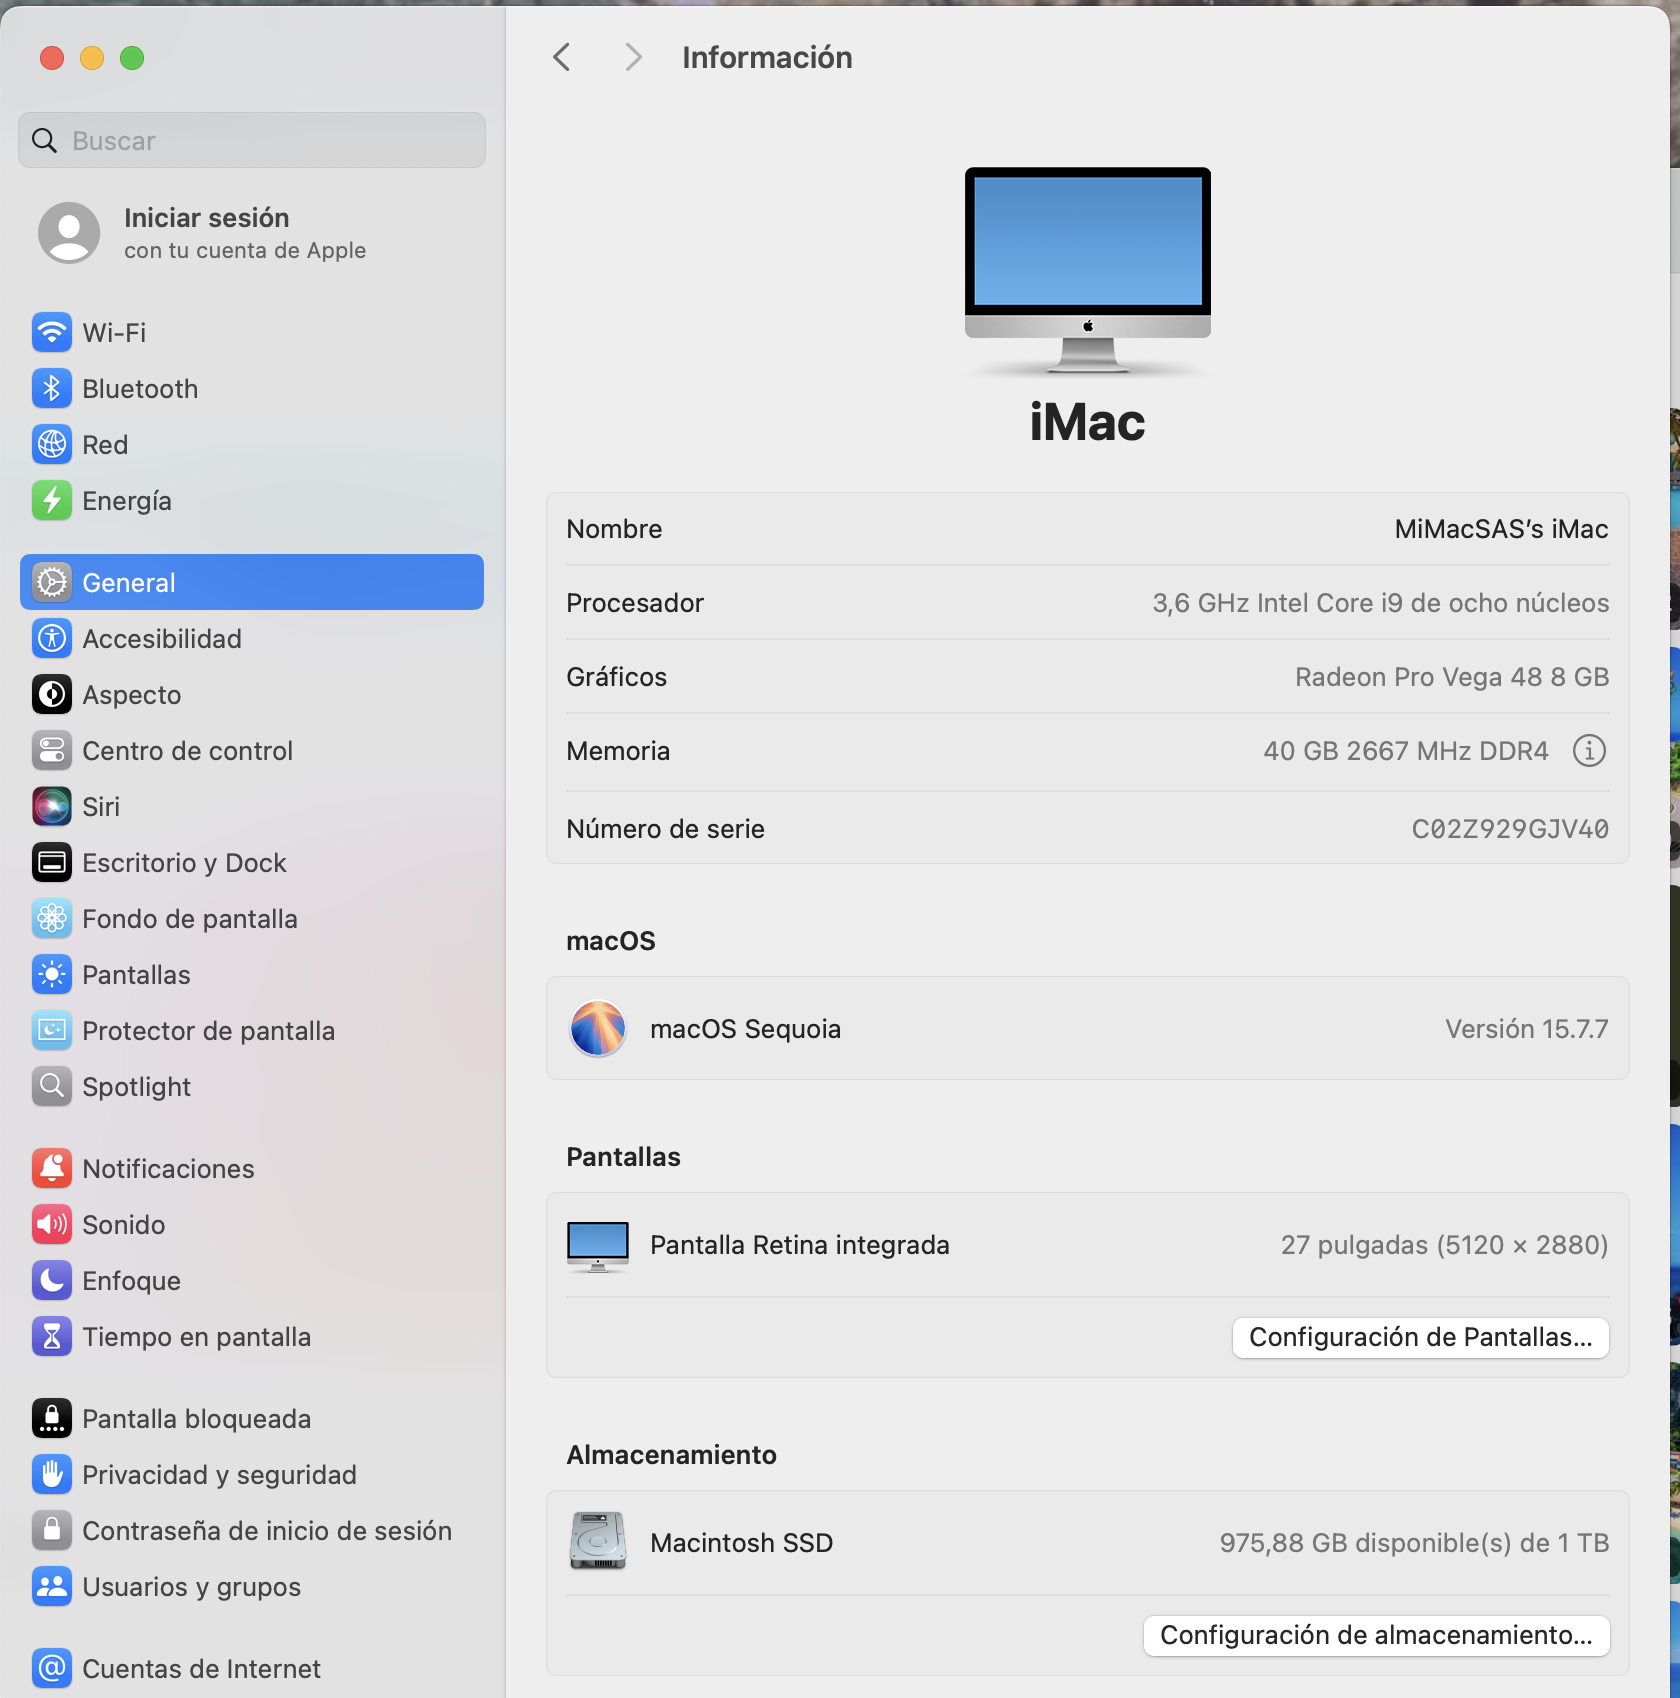Click the 3,6 GHz Intel Core i9 value

(1380, 603)
